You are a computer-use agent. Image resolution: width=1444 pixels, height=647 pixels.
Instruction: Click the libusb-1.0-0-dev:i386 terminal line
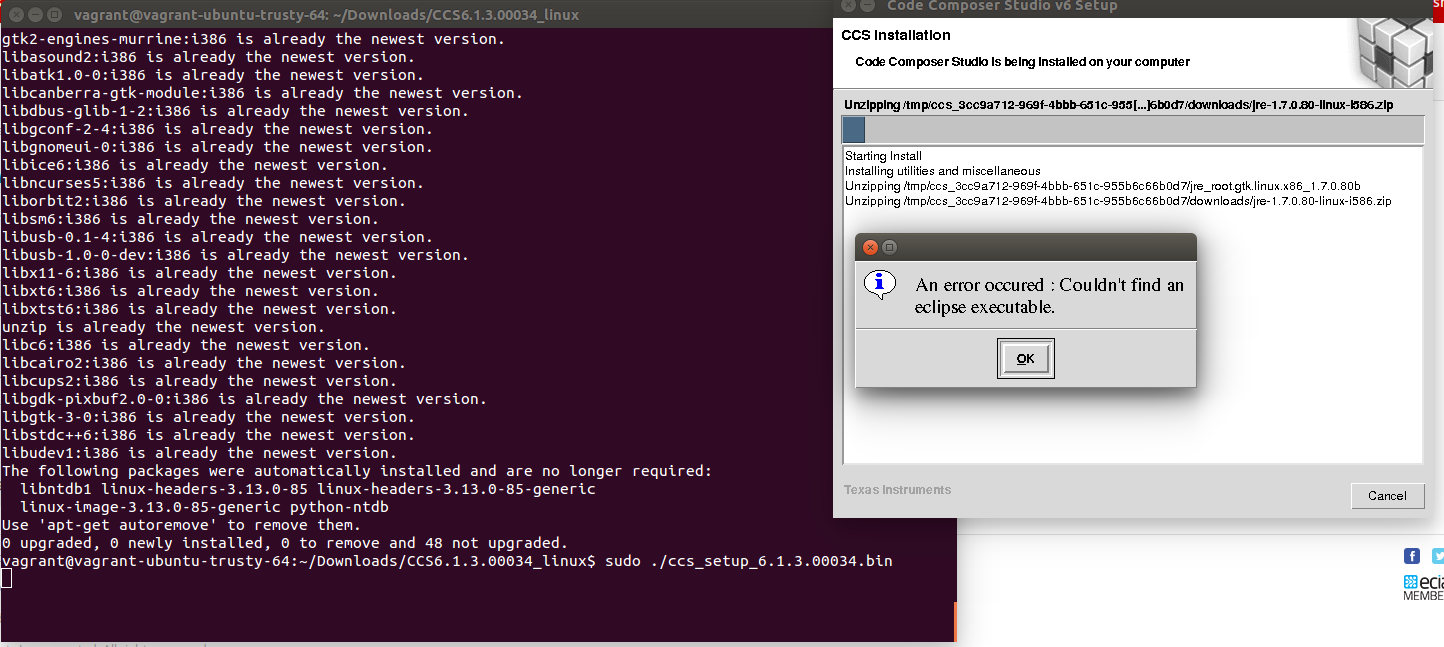pyautogui.click(x=235, y=255)
